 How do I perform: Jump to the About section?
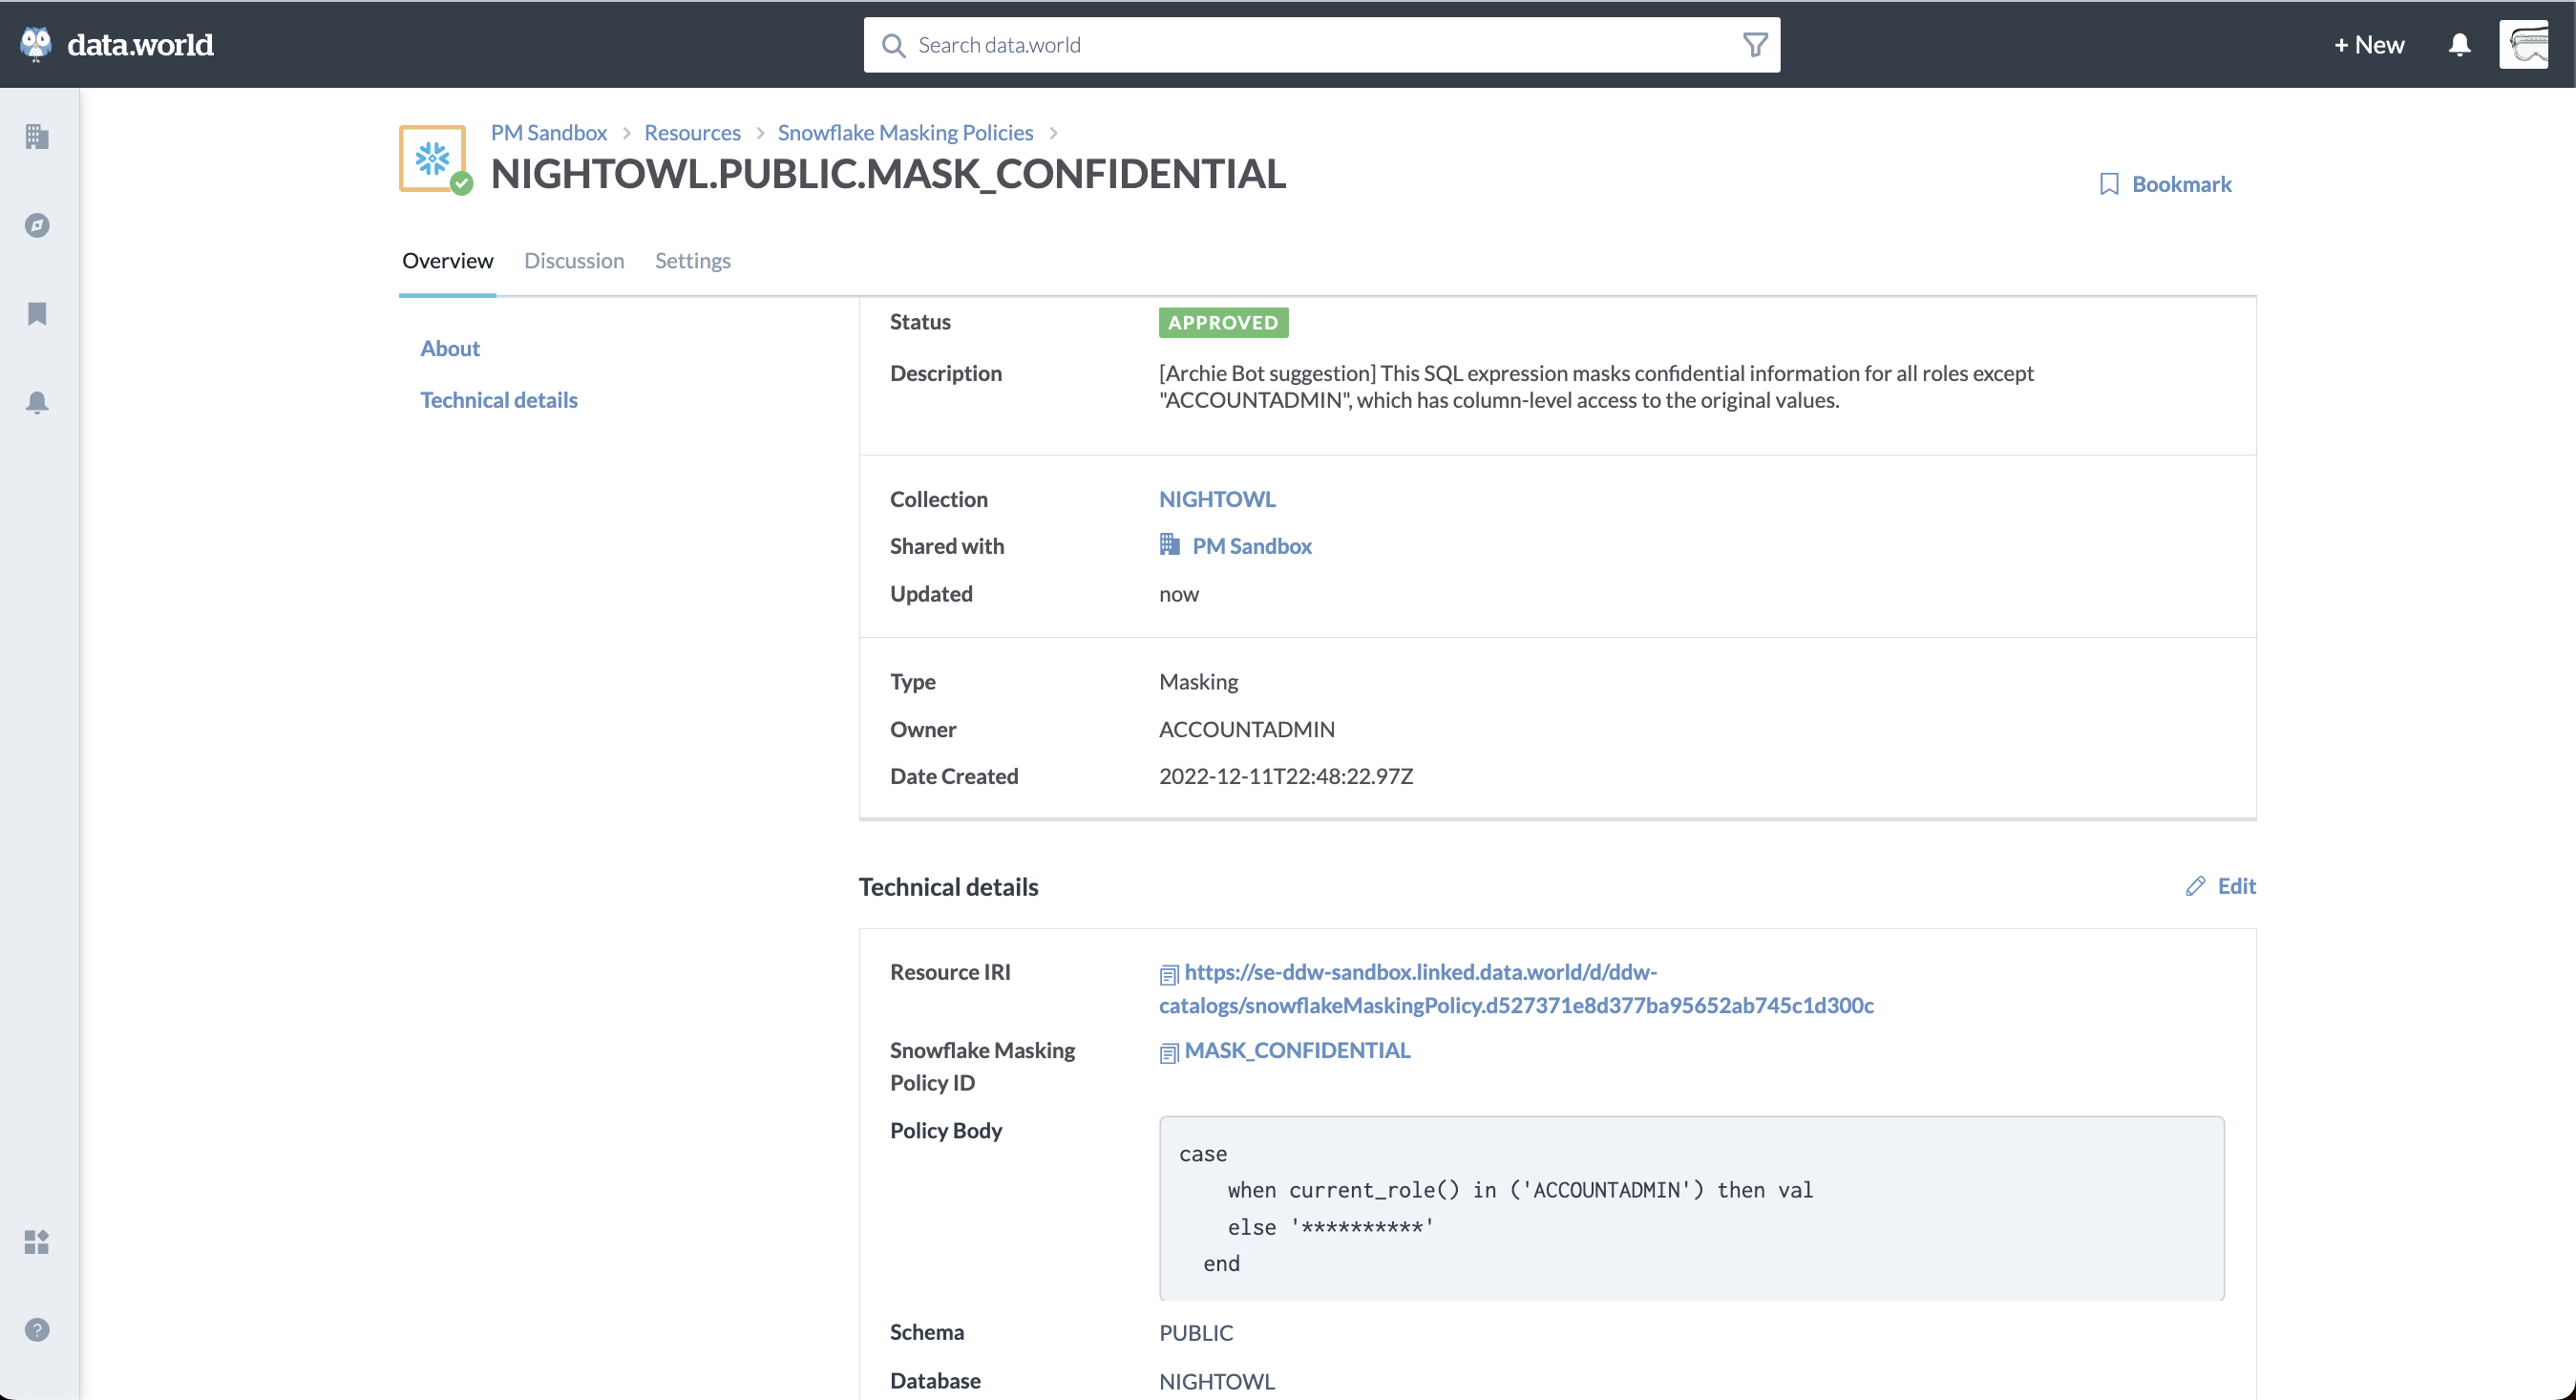(450, 348)
